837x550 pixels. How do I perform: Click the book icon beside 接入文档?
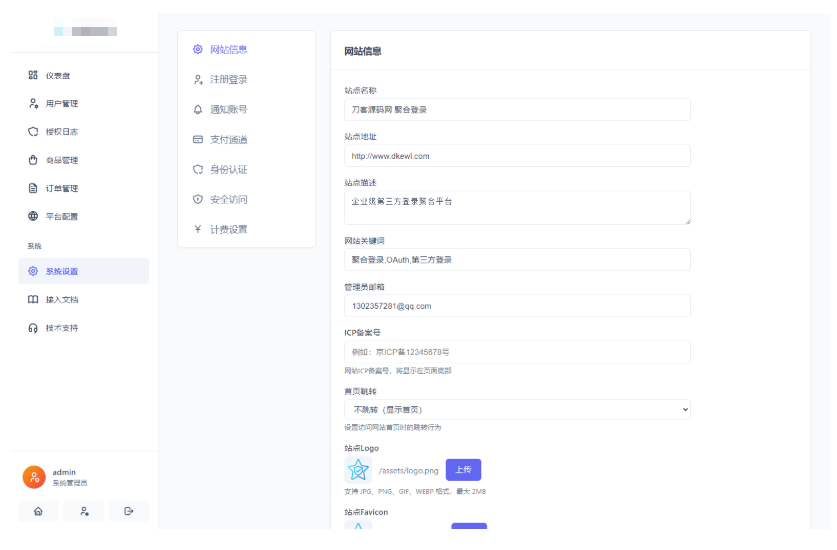[33, 299]
